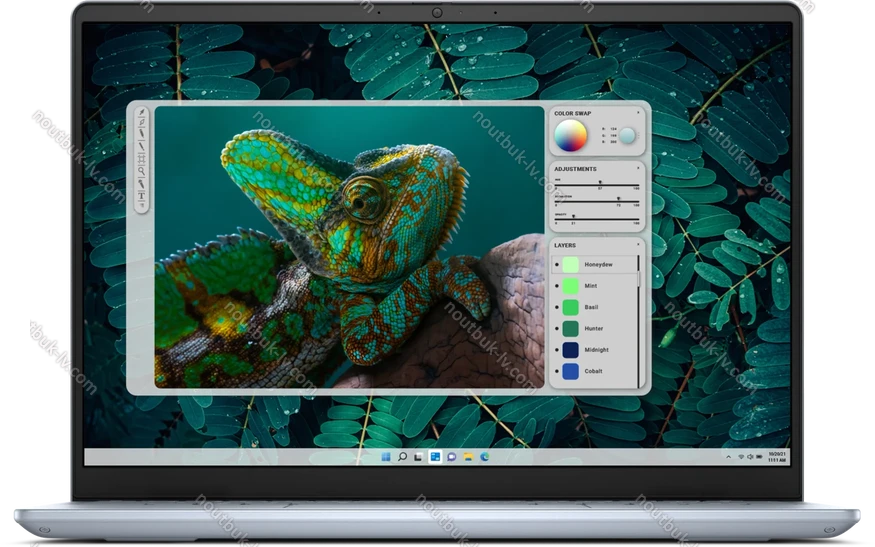Show hidden system tray icons

click(729, 456)
